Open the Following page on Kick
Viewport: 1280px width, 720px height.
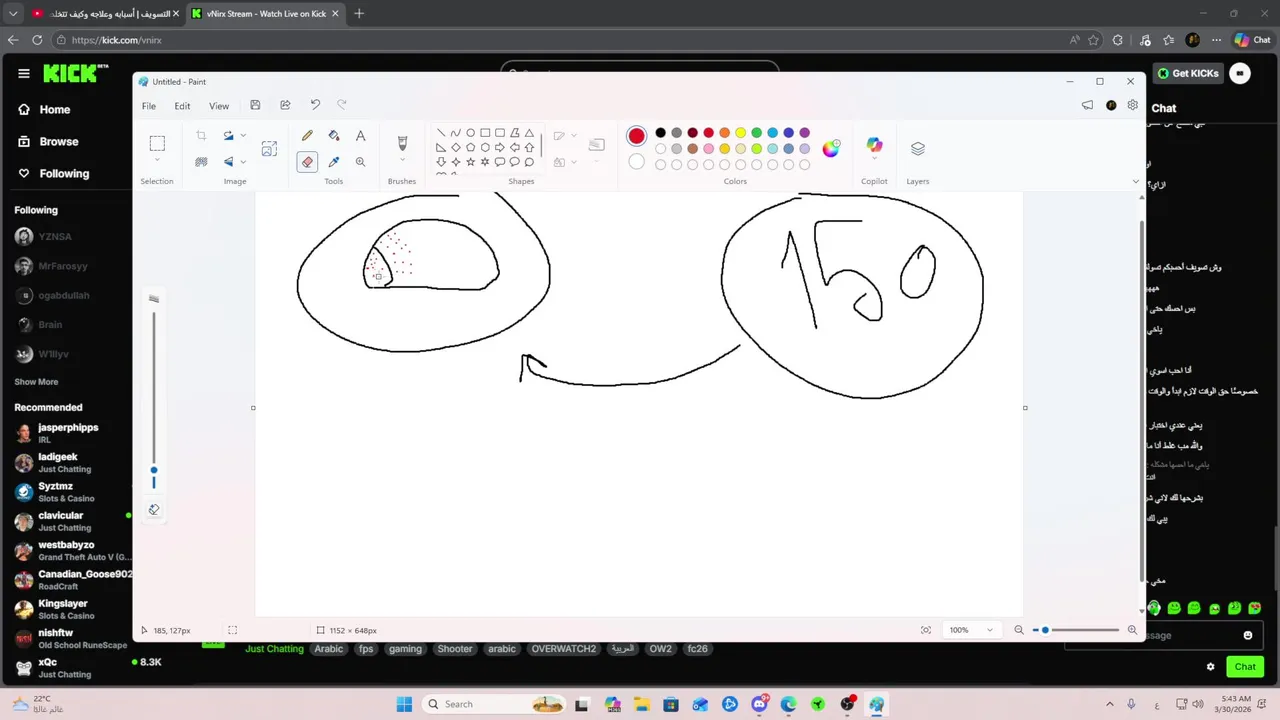(x=54, y=174)
